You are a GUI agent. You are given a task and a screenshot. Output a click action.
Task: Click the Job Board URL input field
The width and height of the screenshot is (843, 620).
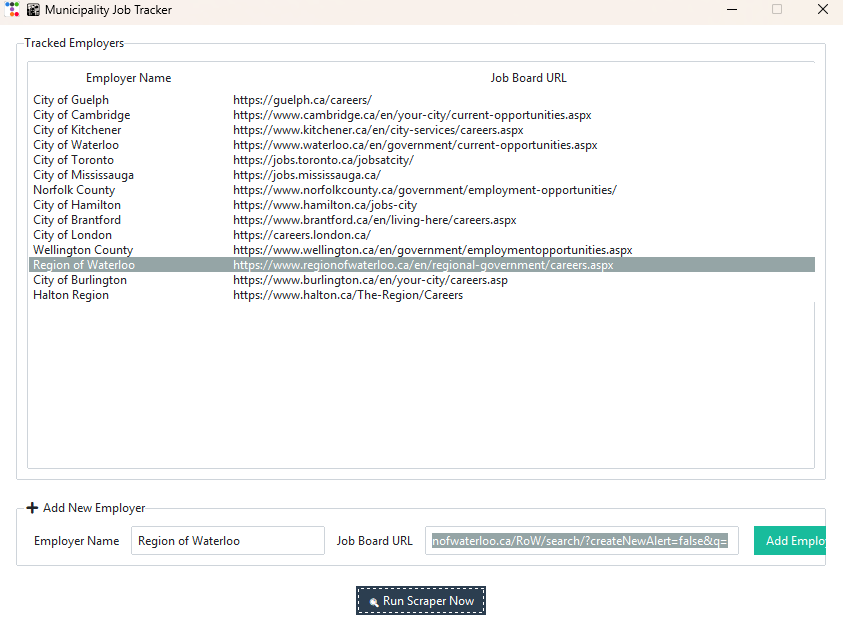click(x=581, y=540)
